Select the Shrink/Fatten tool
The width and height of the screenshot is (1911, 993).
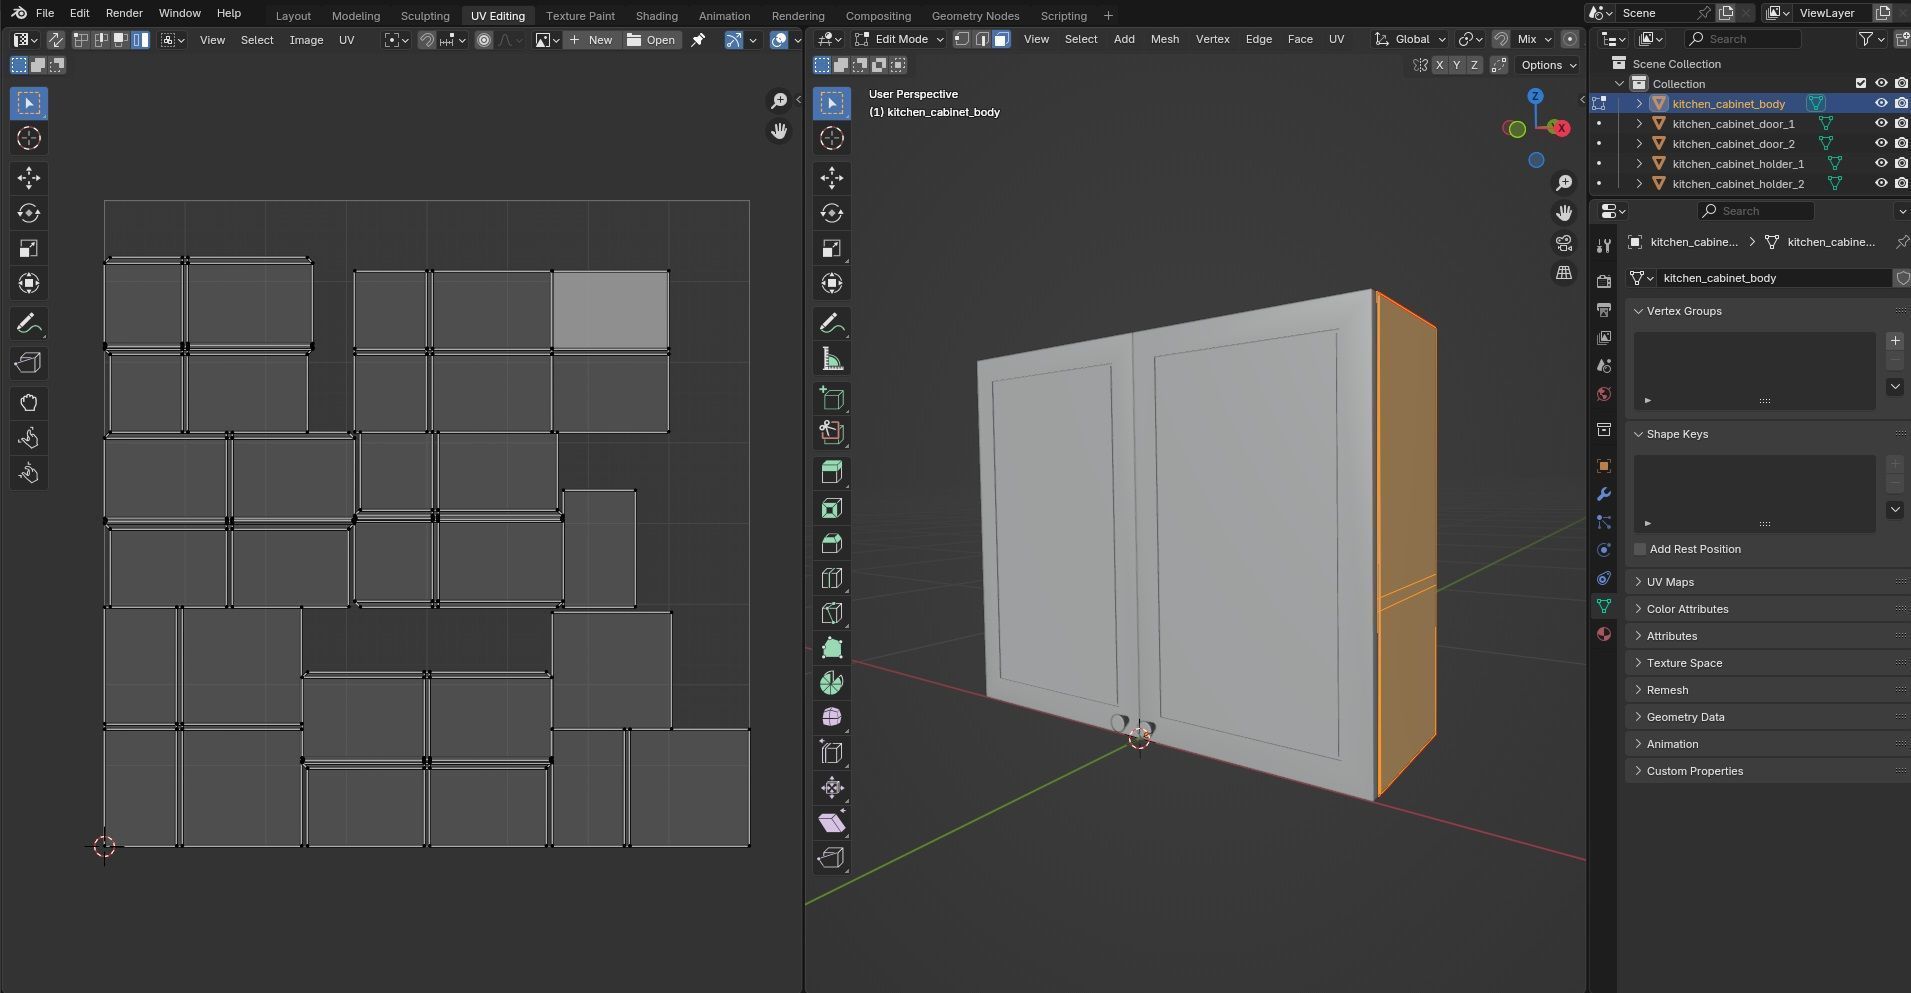[x=832, y=788]
